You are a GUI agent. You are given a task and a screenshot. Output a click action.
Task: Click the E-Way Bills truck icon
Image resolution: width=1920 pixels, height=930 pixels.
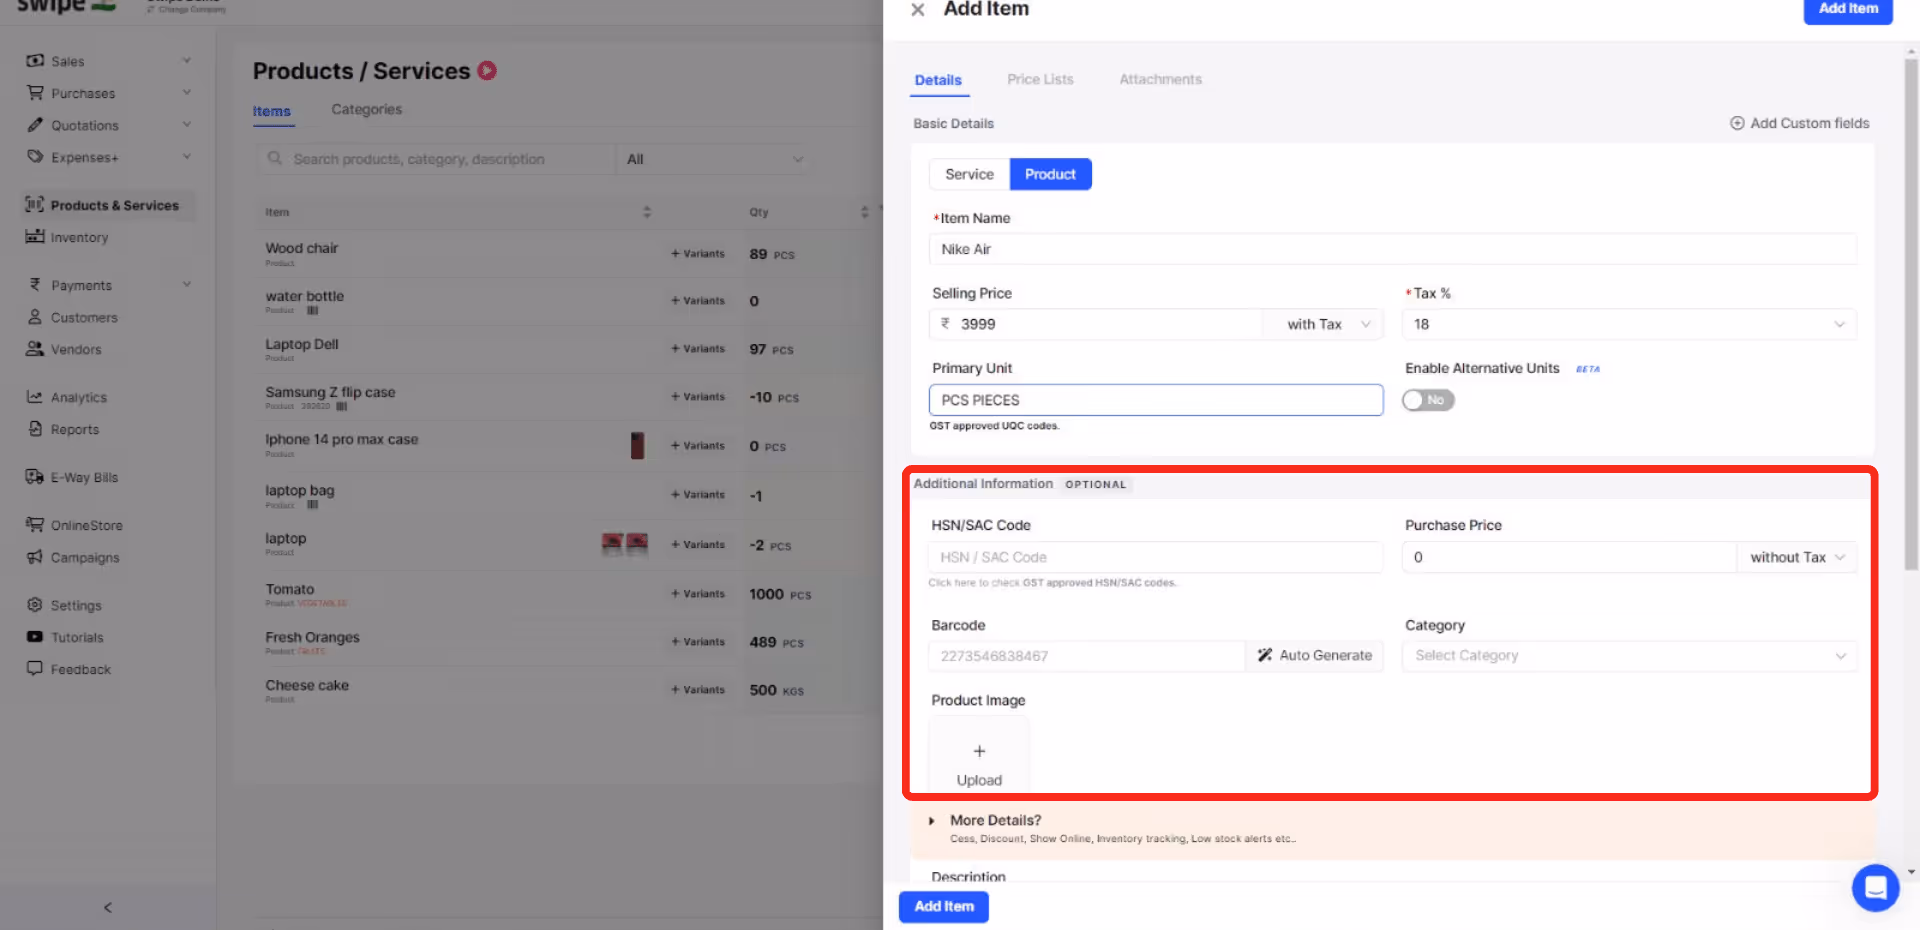tap(35, 477)
